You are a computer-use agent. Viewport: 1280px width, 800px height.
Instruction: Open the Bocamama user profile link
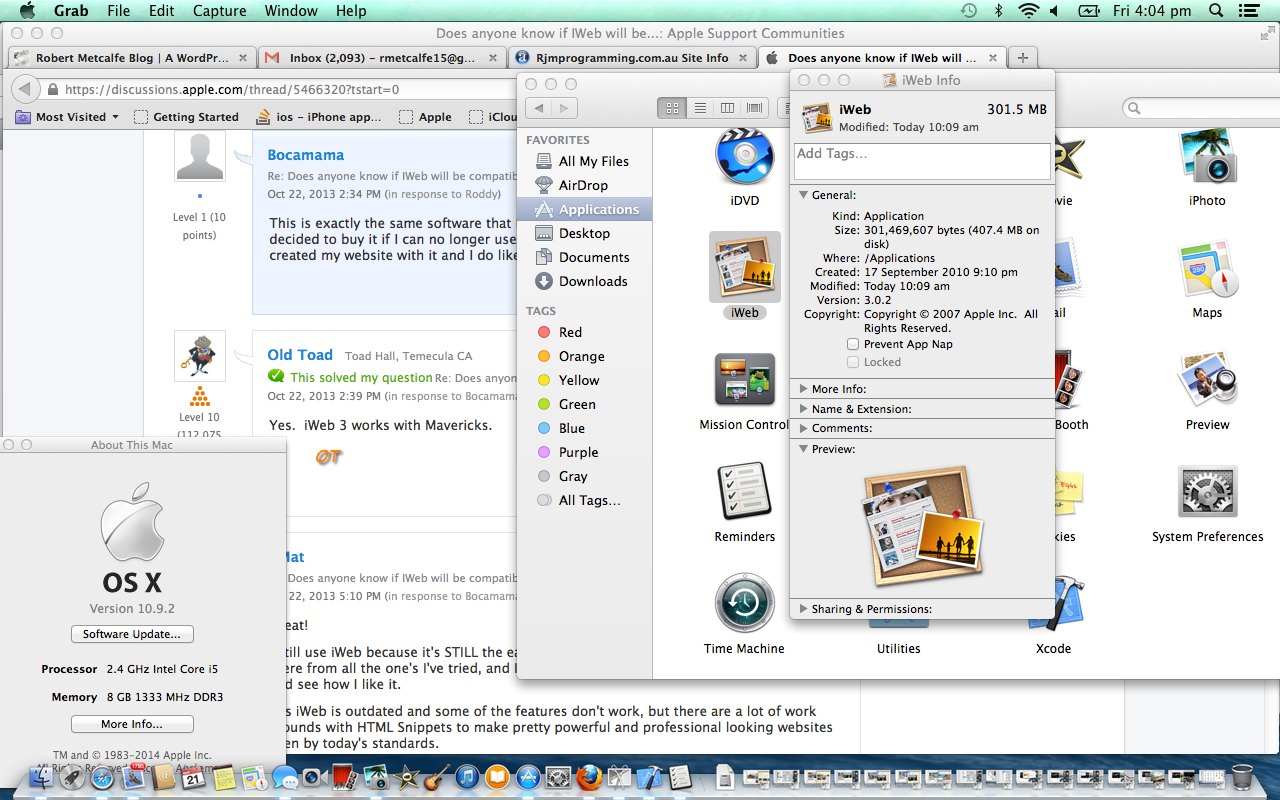pyautogui.click(x=305, y=155)
